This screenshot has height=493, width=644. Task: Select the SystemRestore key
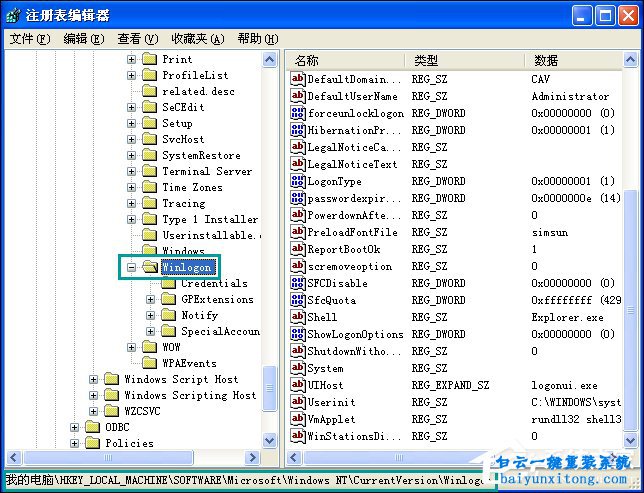(201, 155)
